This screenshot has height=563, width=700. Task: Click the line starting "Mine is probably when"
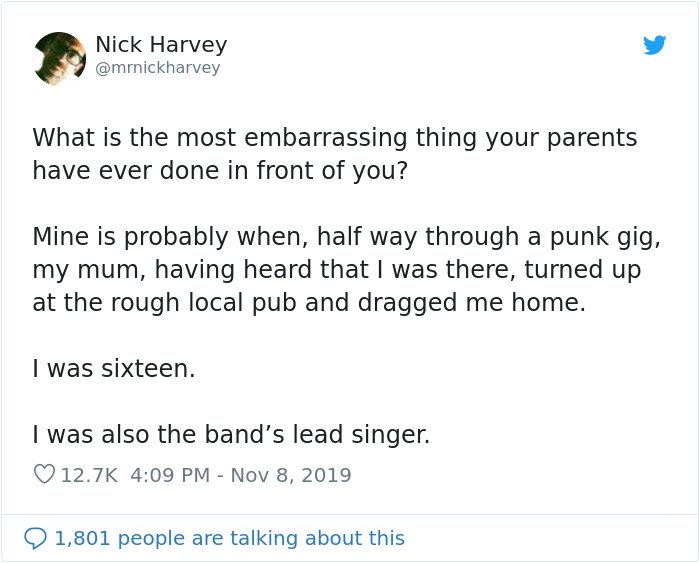tap(346, 237)
